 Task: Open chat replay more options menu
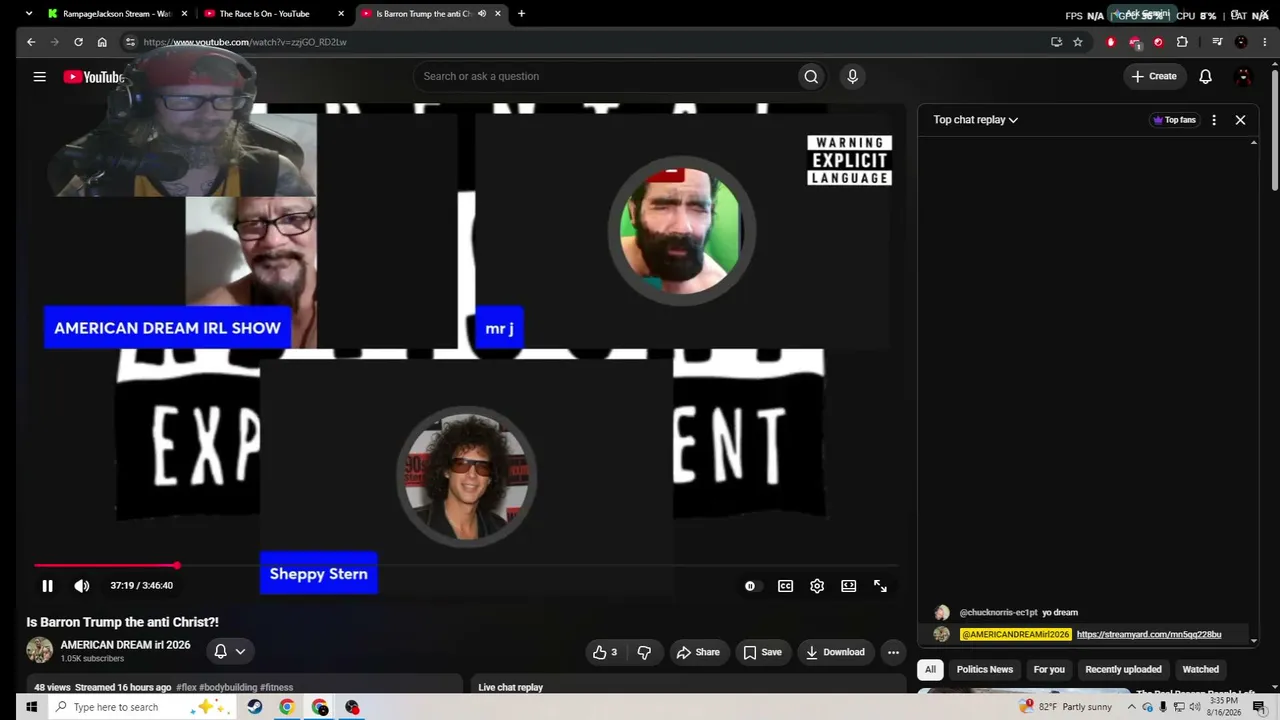pos(1214,120)
